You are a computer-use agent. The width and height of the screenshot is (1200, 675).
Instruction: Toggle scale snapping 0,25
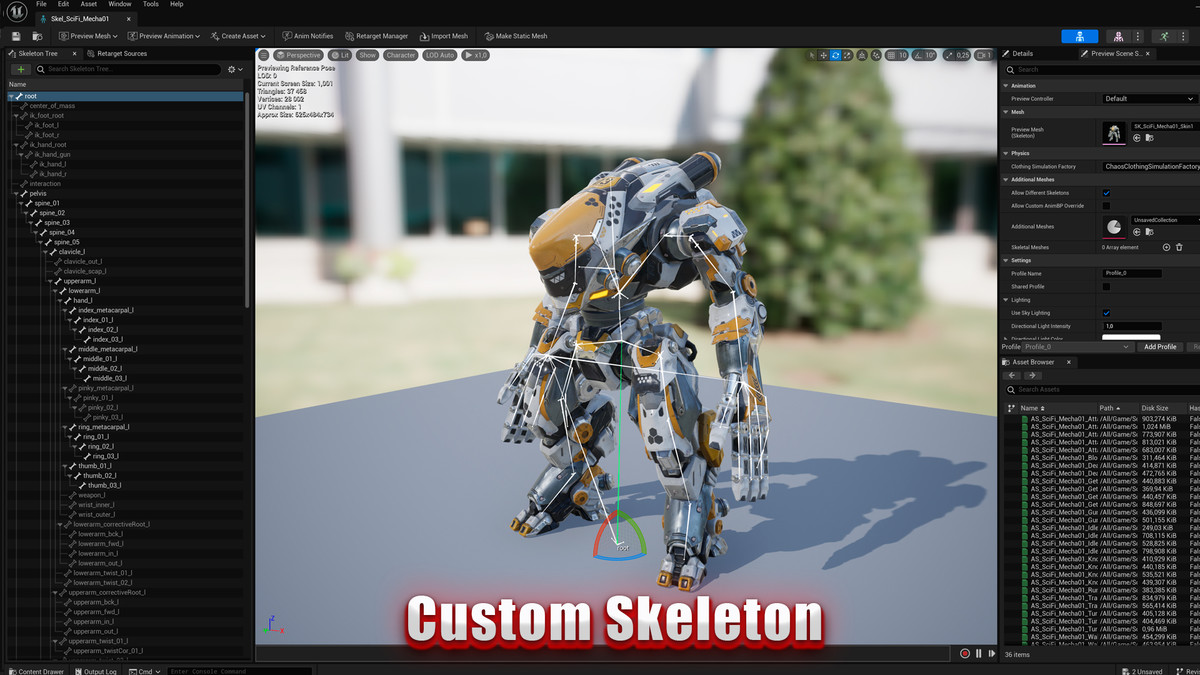pyautogui.click(x=957, y=55)
